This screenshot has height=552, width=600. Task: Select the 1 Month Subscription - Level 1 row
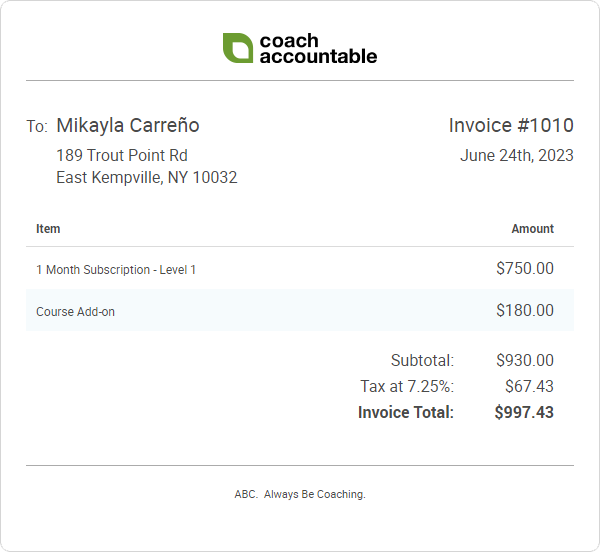pyautogui.click(x=116, y=270)
